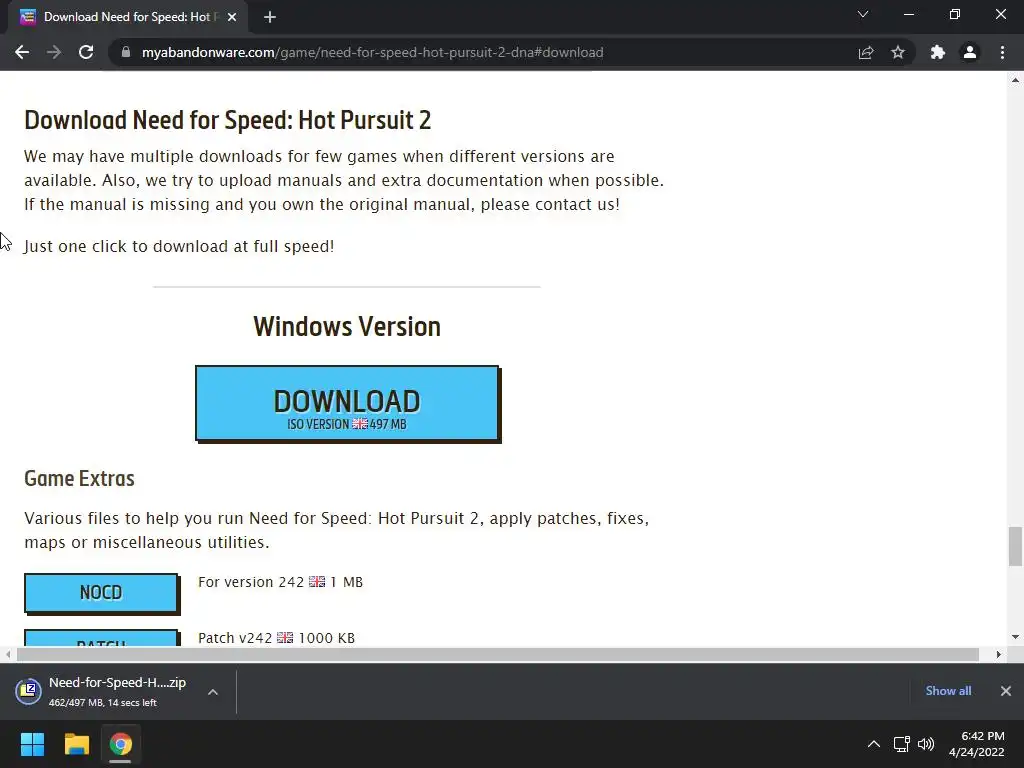The height and width of the screenshot is (768, 1024).
Task: Reload the myabandonware page
Action: point(86,52)
